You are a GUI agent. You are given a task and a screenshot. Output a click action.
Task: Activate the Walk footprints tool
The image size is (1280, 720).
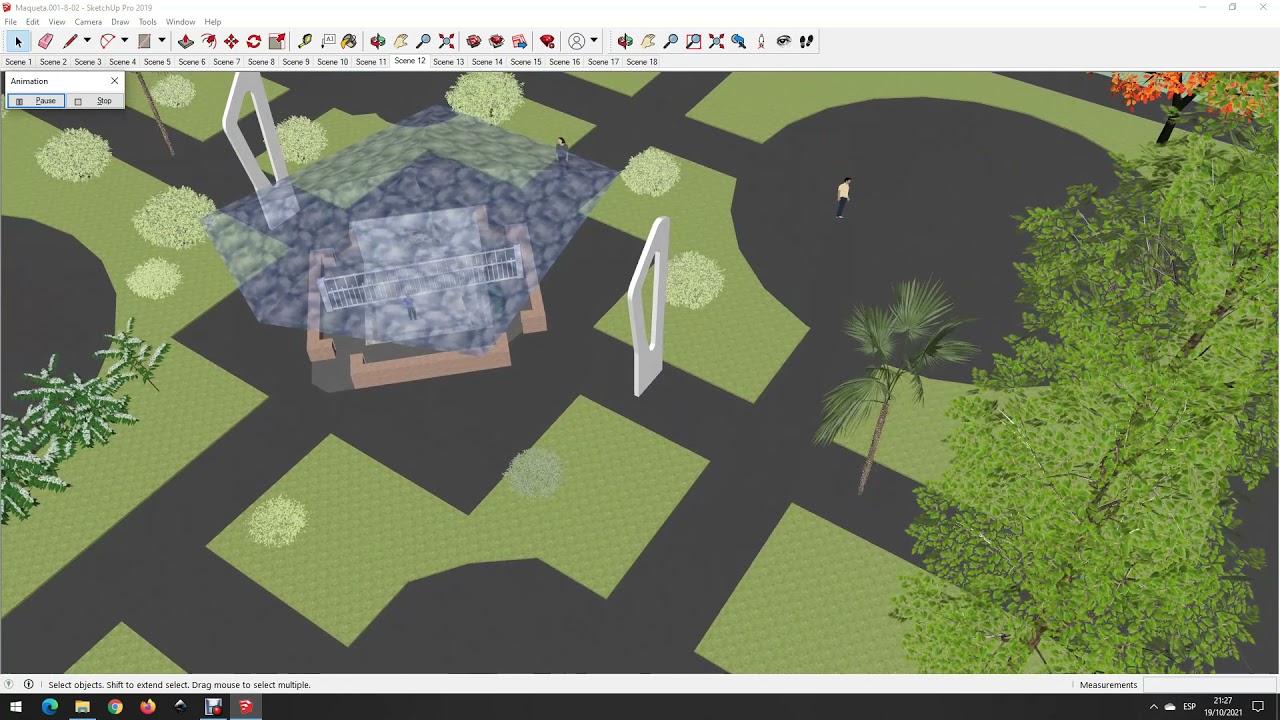pos(806,41)
